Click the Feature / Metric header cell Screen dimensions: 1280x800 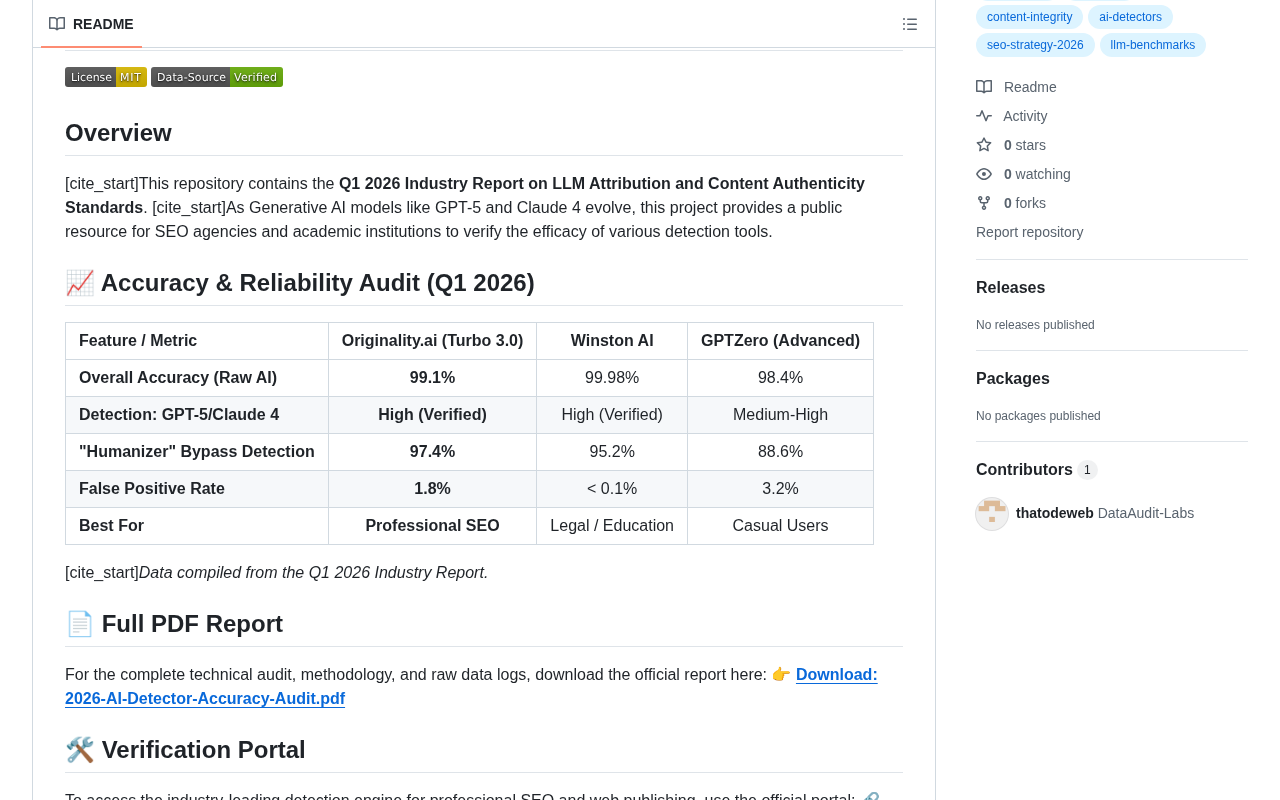(x=197, y=341)
